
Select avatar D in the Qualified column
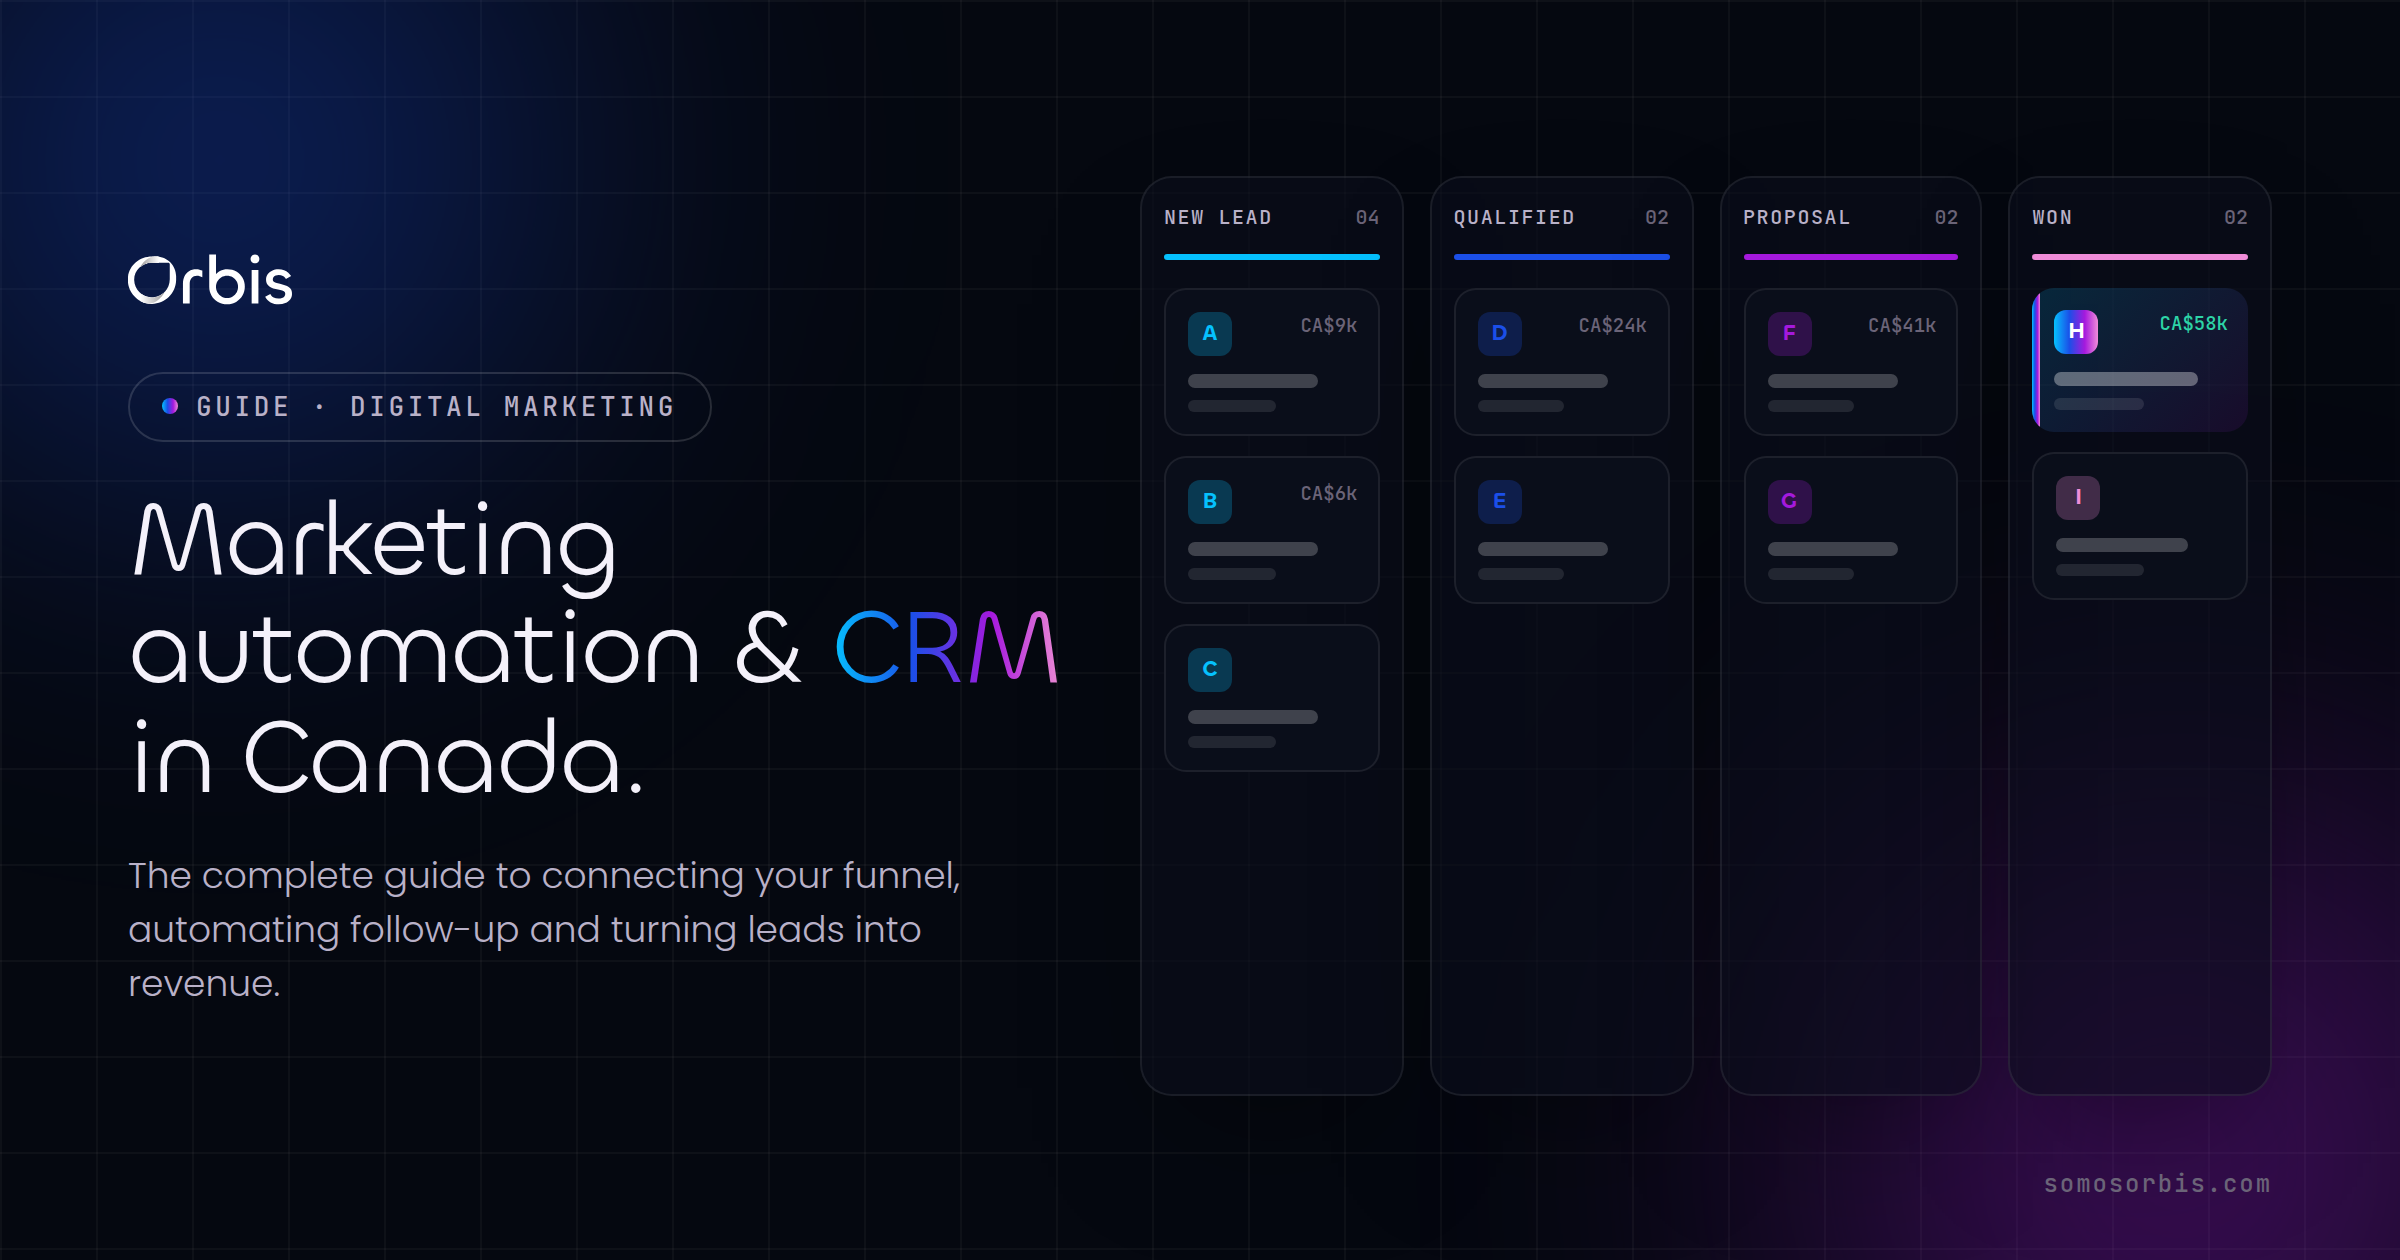click(x=1500, y=334)
